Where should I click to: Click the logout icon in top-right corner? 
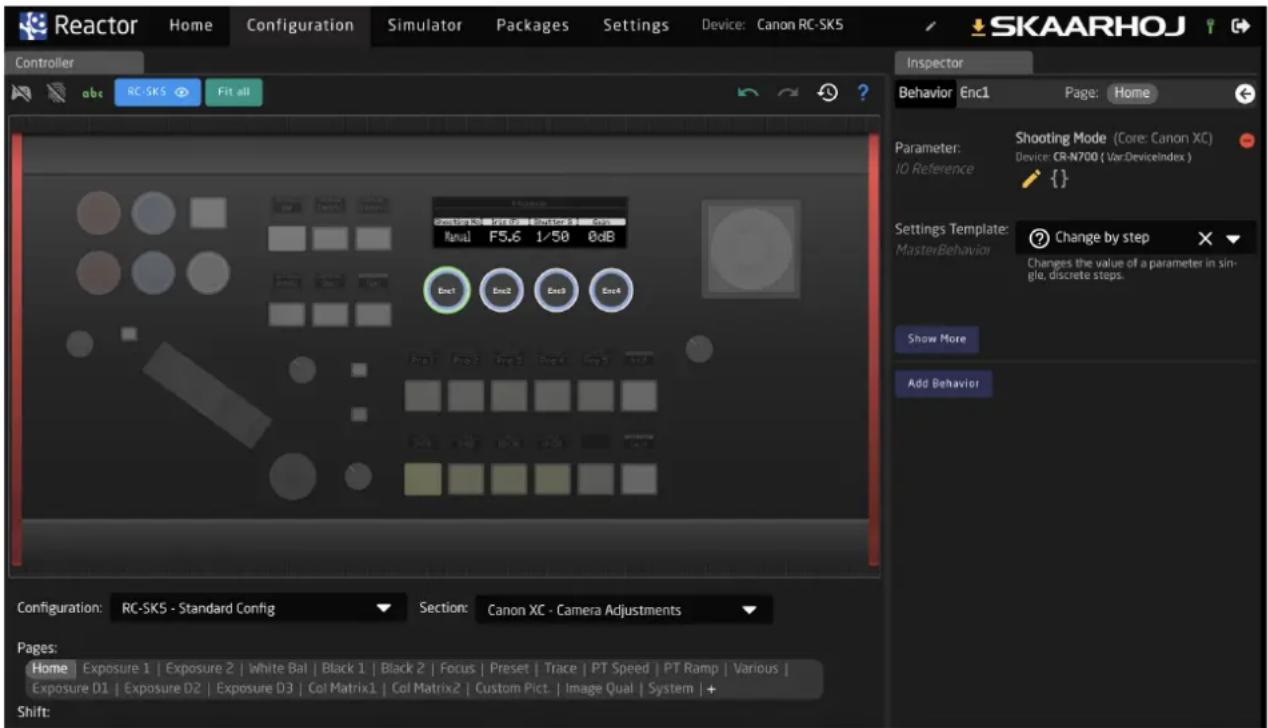pos(1241,26)
